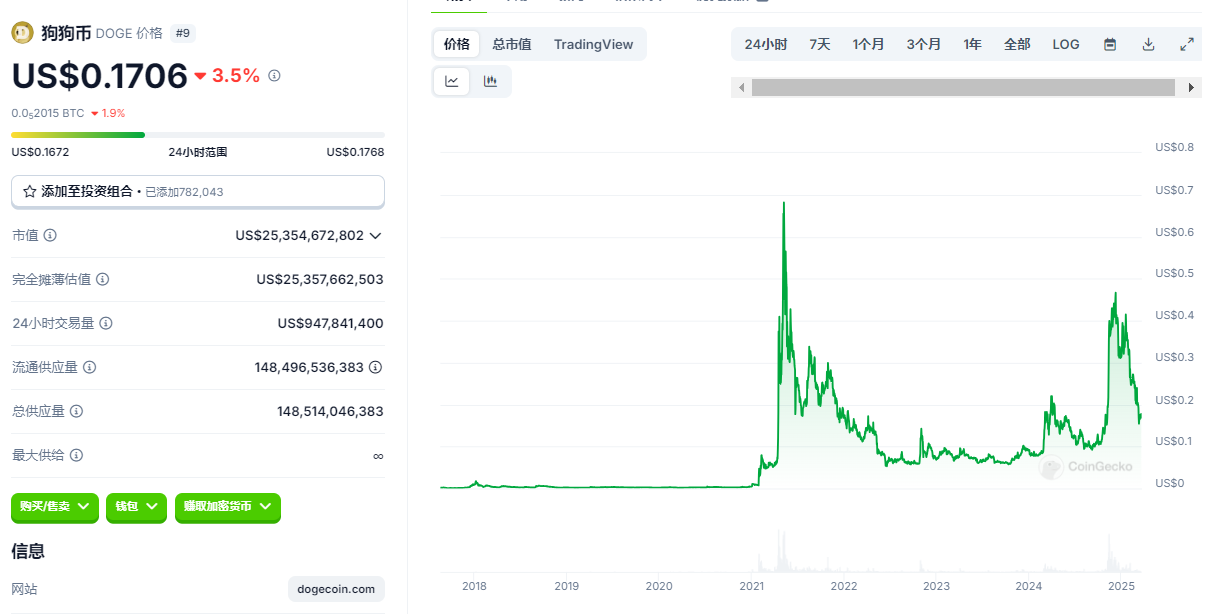
Task: Open info icon beside 完全摊薄估值
Action: [102, 279]
